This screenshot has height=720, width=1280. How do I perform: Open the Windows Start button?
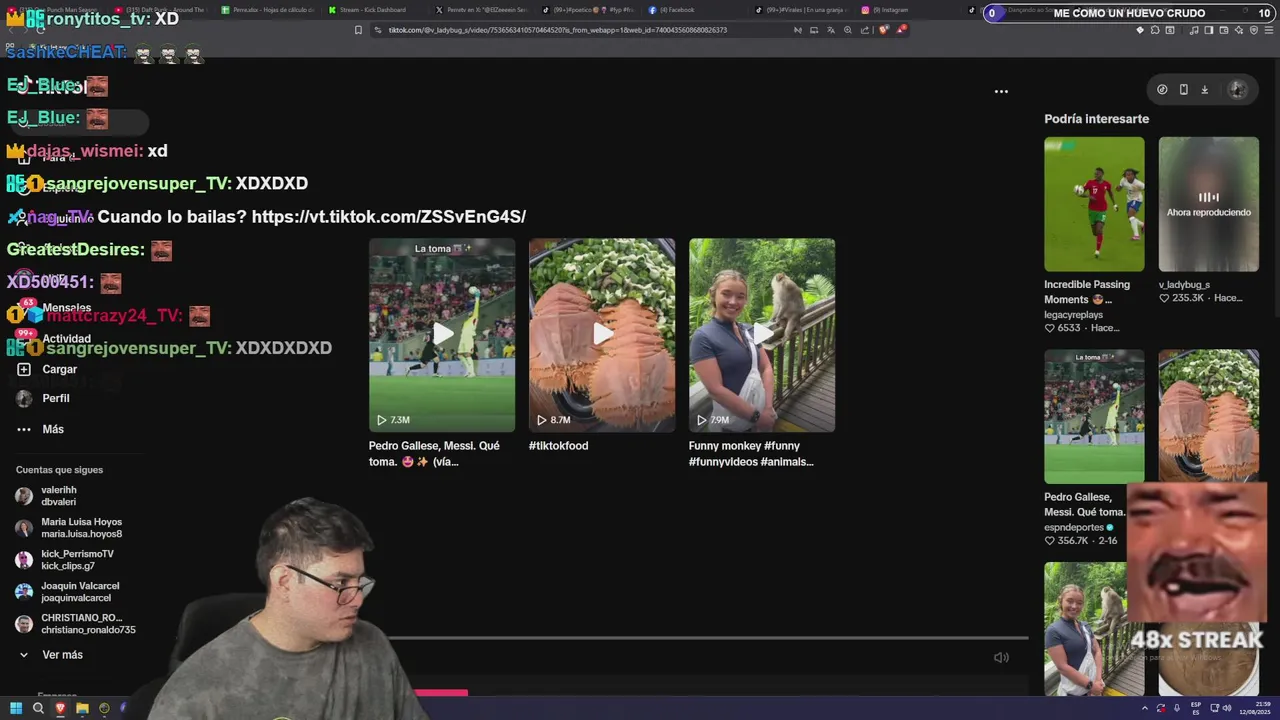[x=16, y=708]
